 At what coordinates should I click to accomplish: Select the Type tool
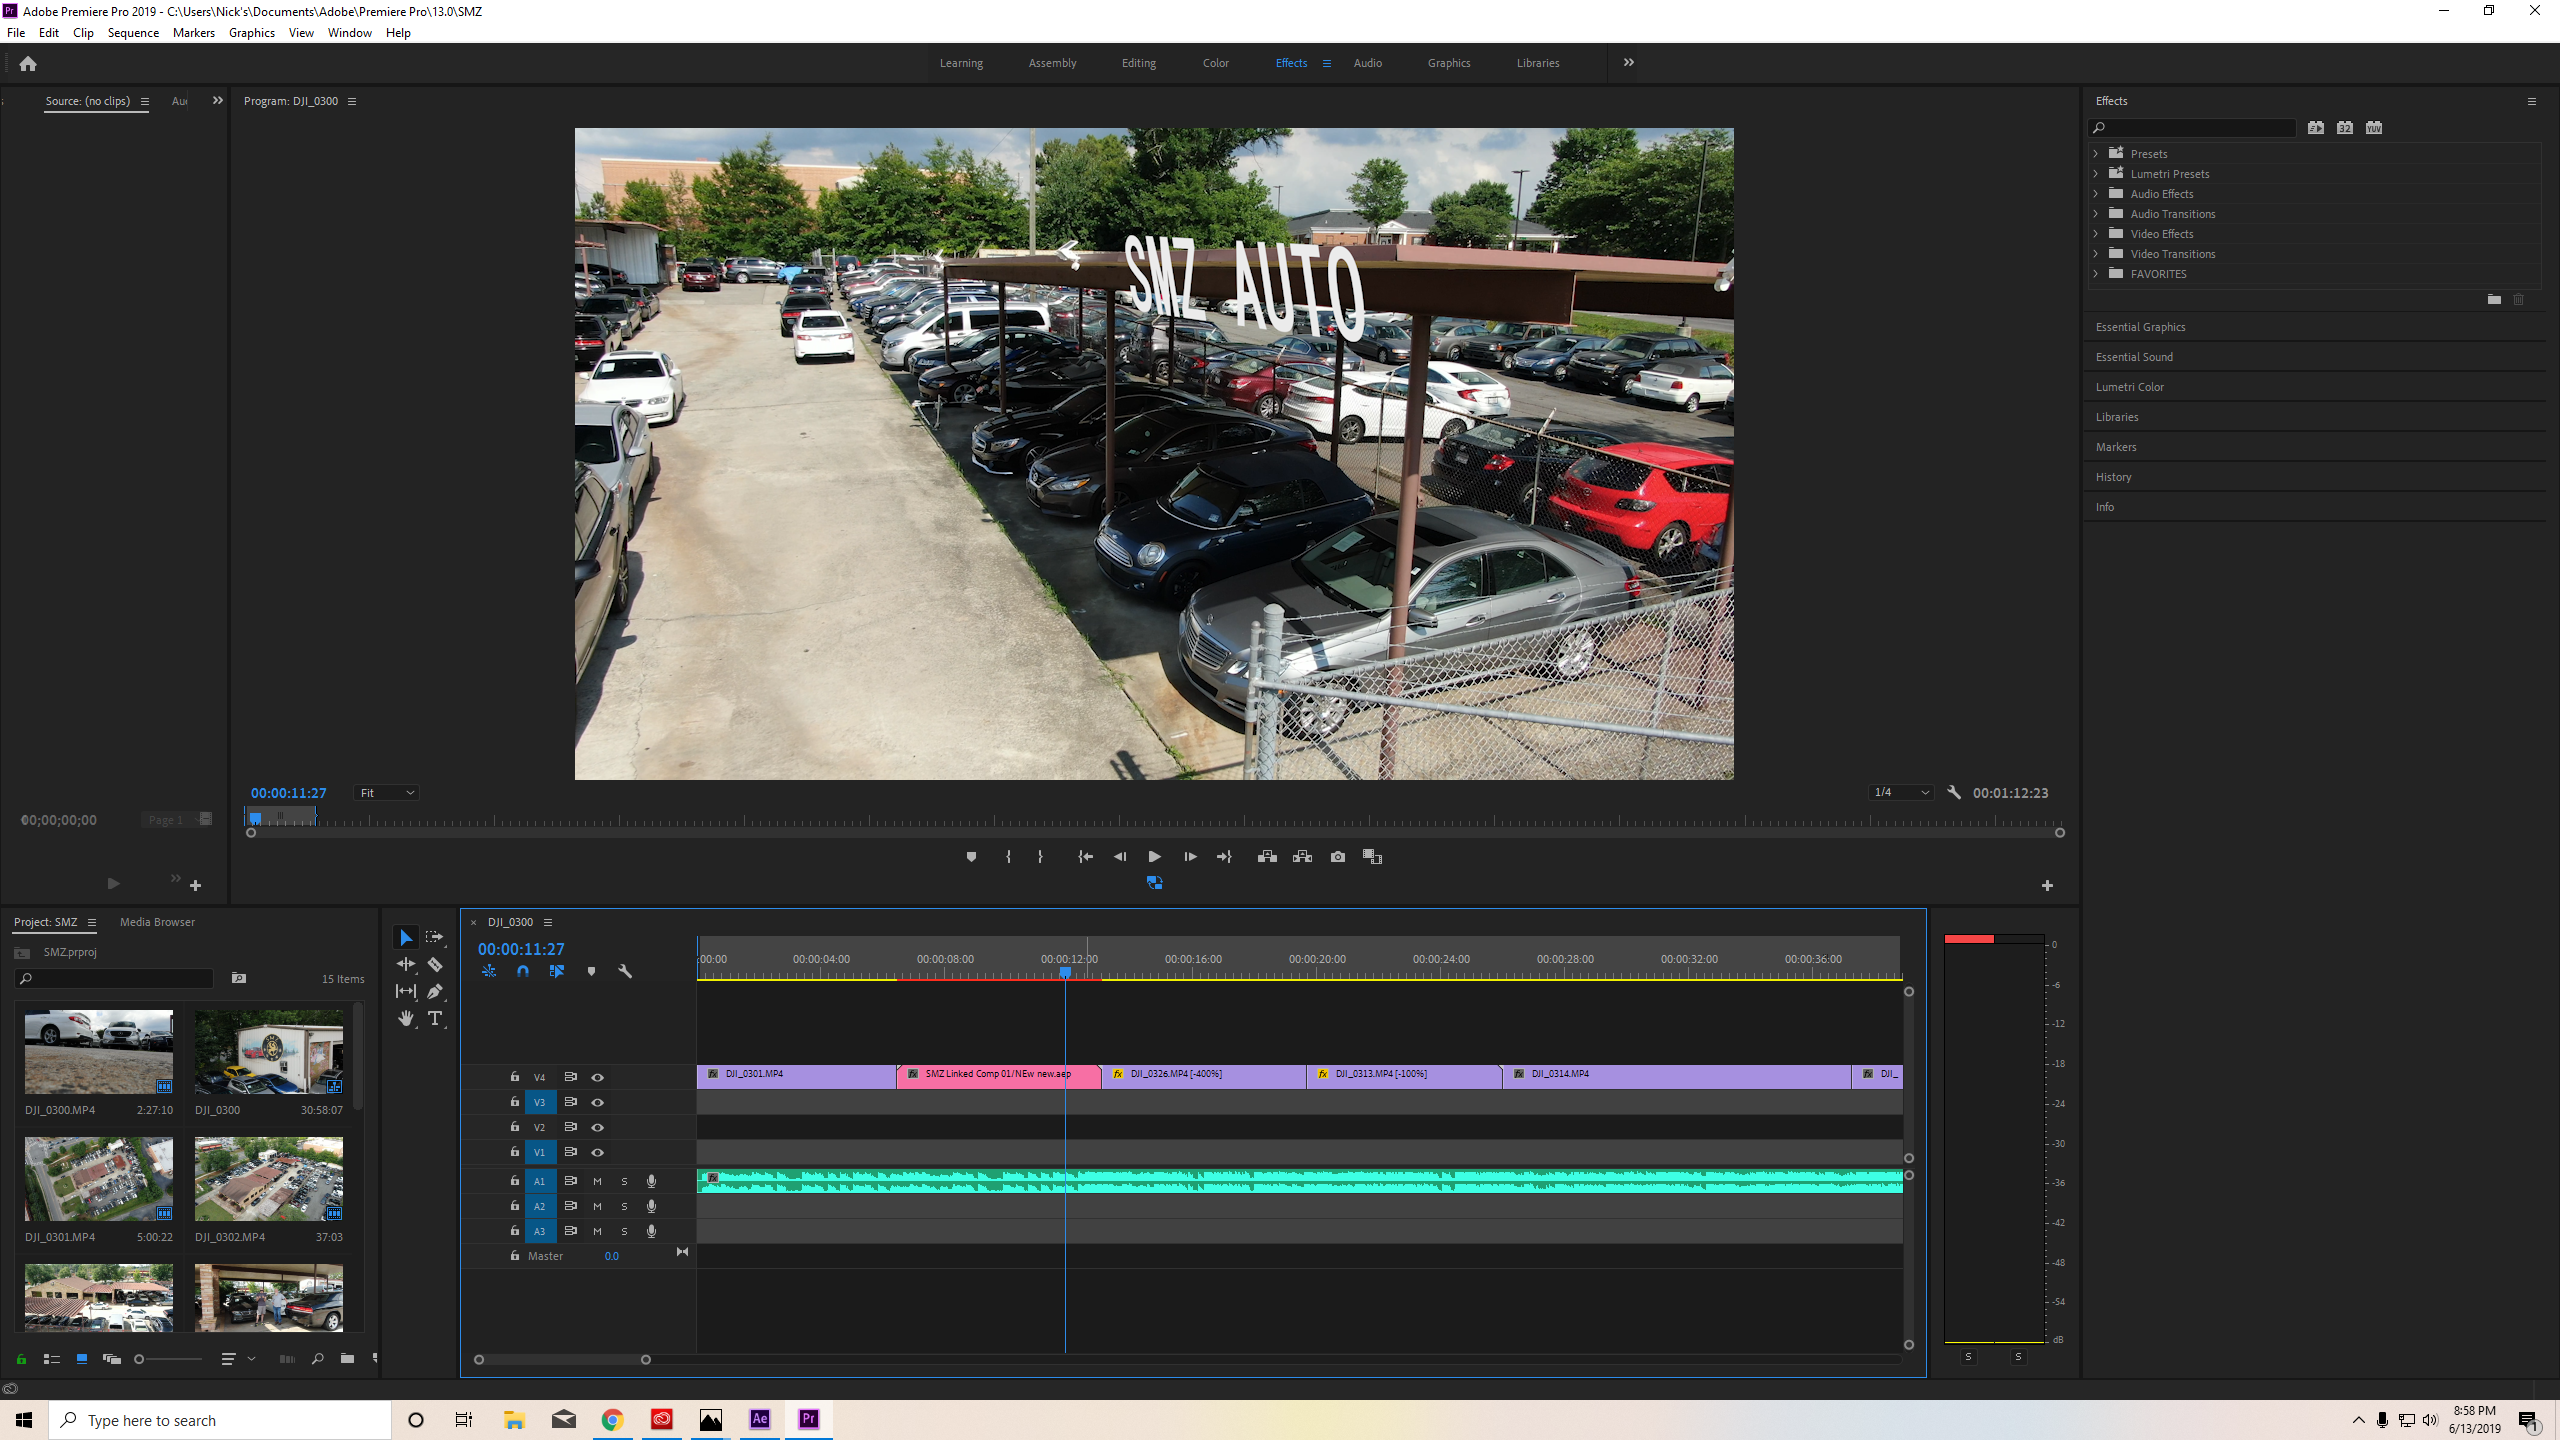coord(435,1018)
